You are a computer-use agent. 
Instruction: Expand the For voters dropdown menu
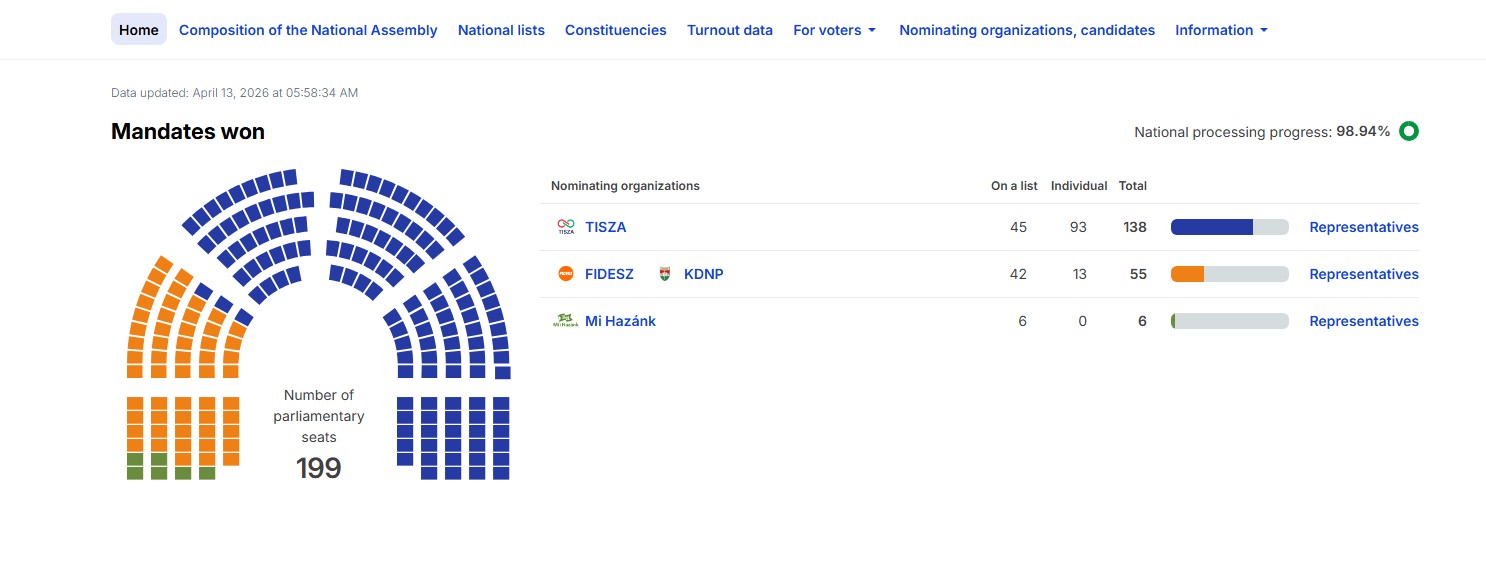pos(834,30)
